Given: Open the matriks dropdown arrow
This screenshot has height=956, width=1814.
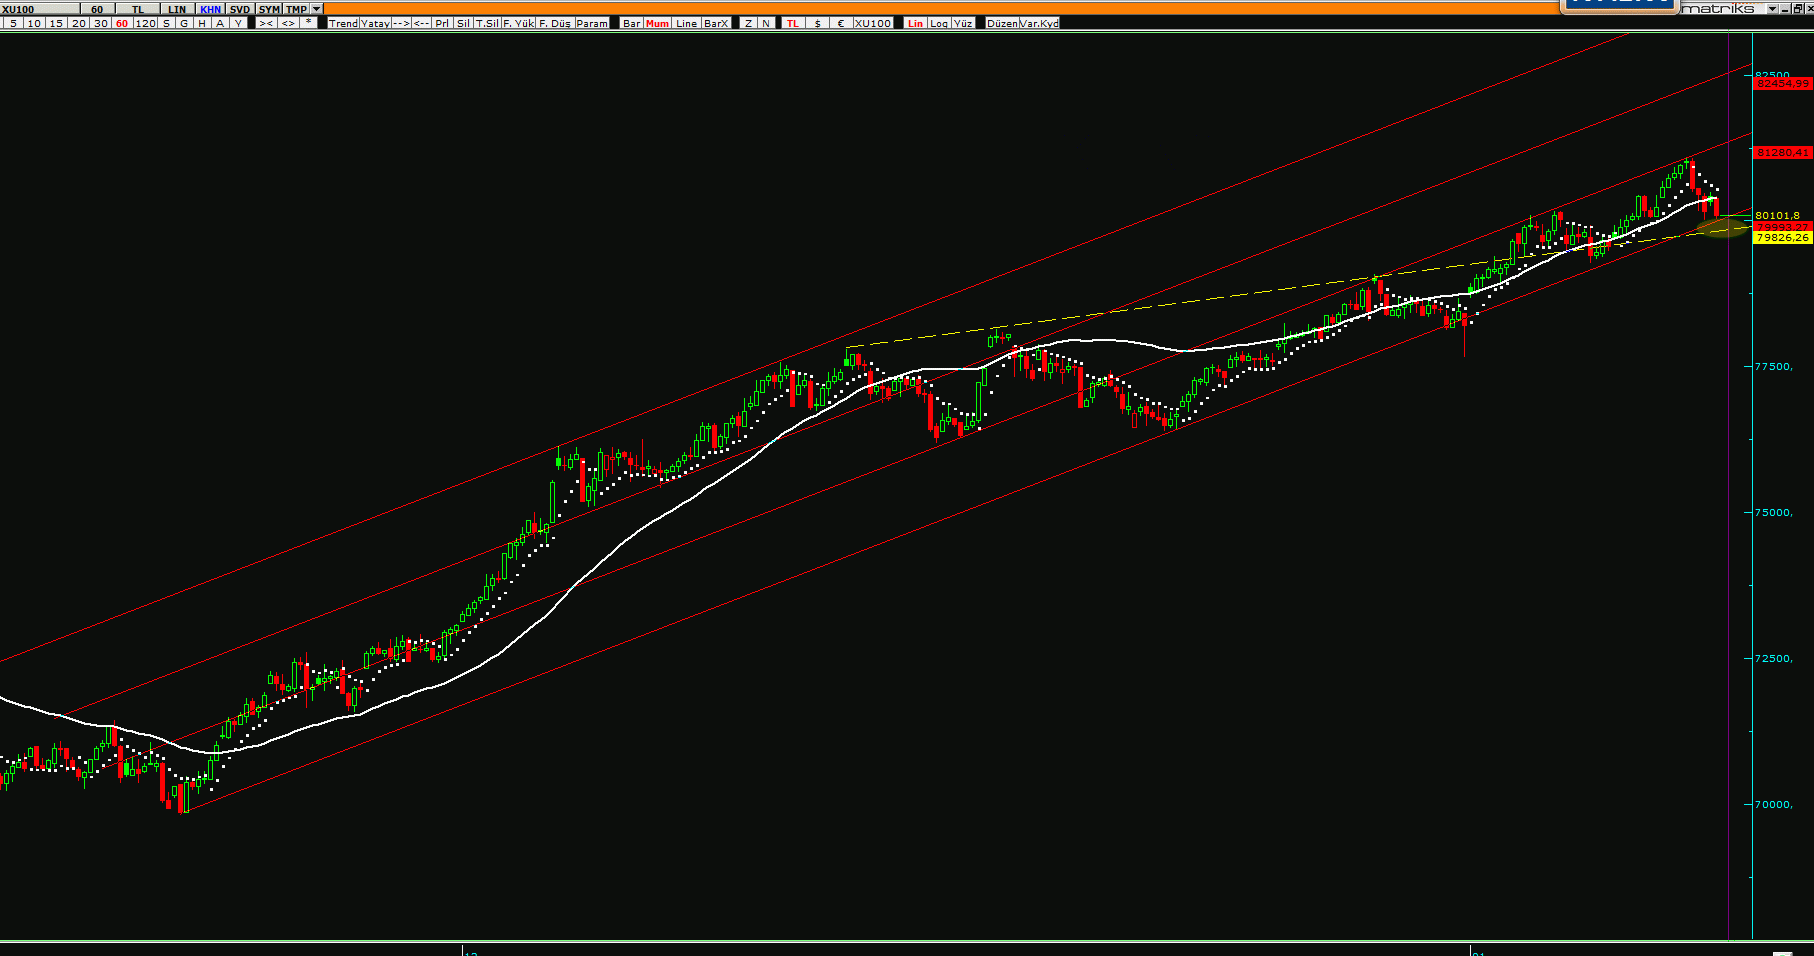Looking at the screenshot, I should 1773,9.
